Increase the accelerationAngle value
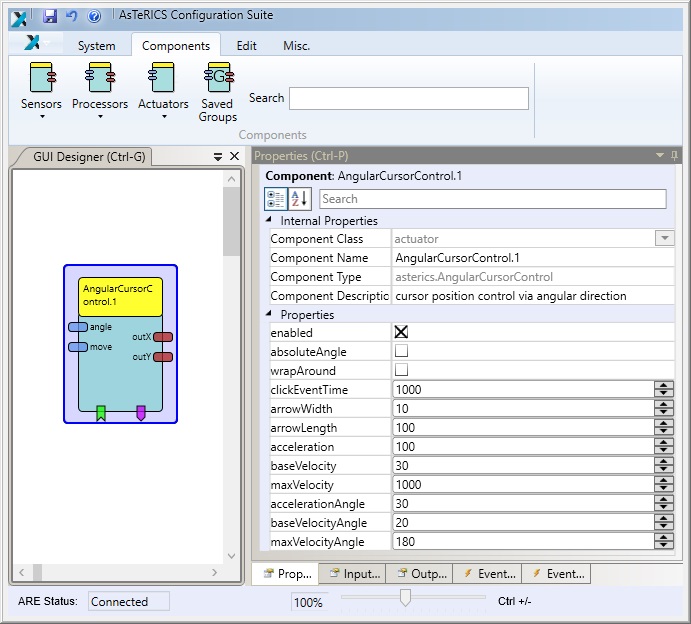This screenshot has height=624, width=691. coord(664,499)
